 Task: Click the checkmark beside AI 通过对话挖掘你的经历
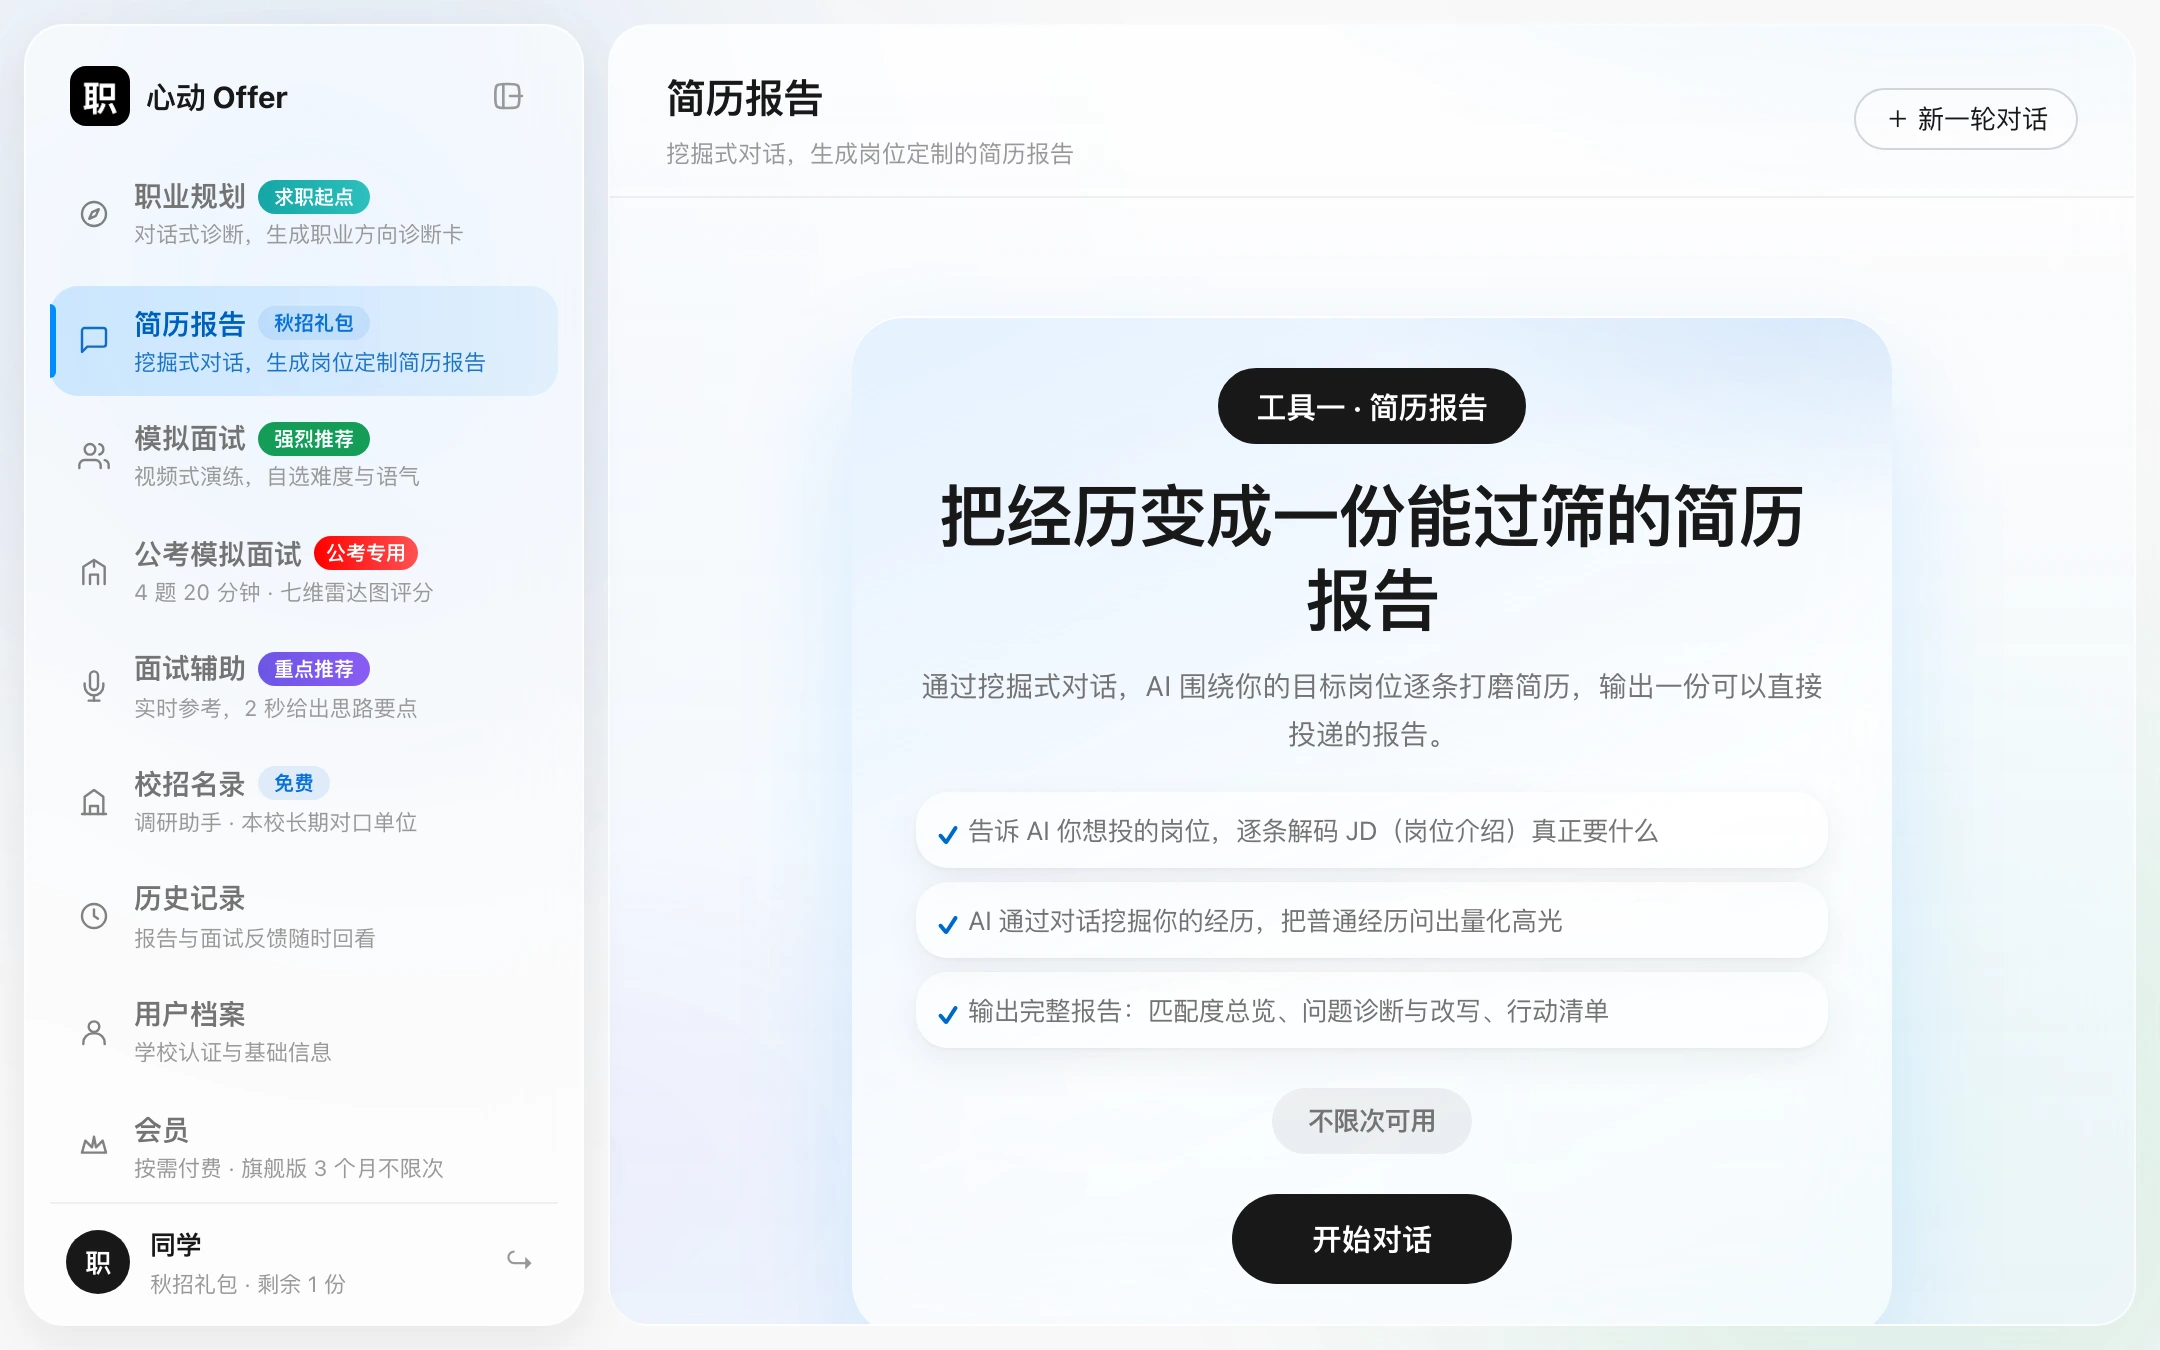pyautogui.click(x=948, y=924)
